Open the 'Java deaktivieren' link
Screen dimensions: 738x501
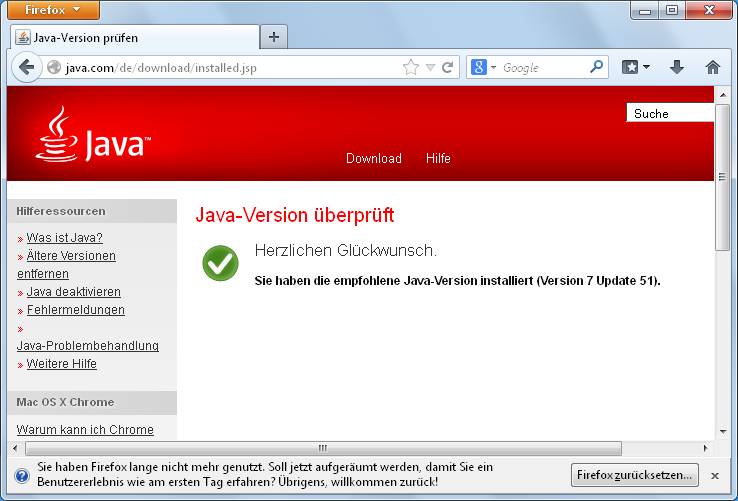point(73,292)
